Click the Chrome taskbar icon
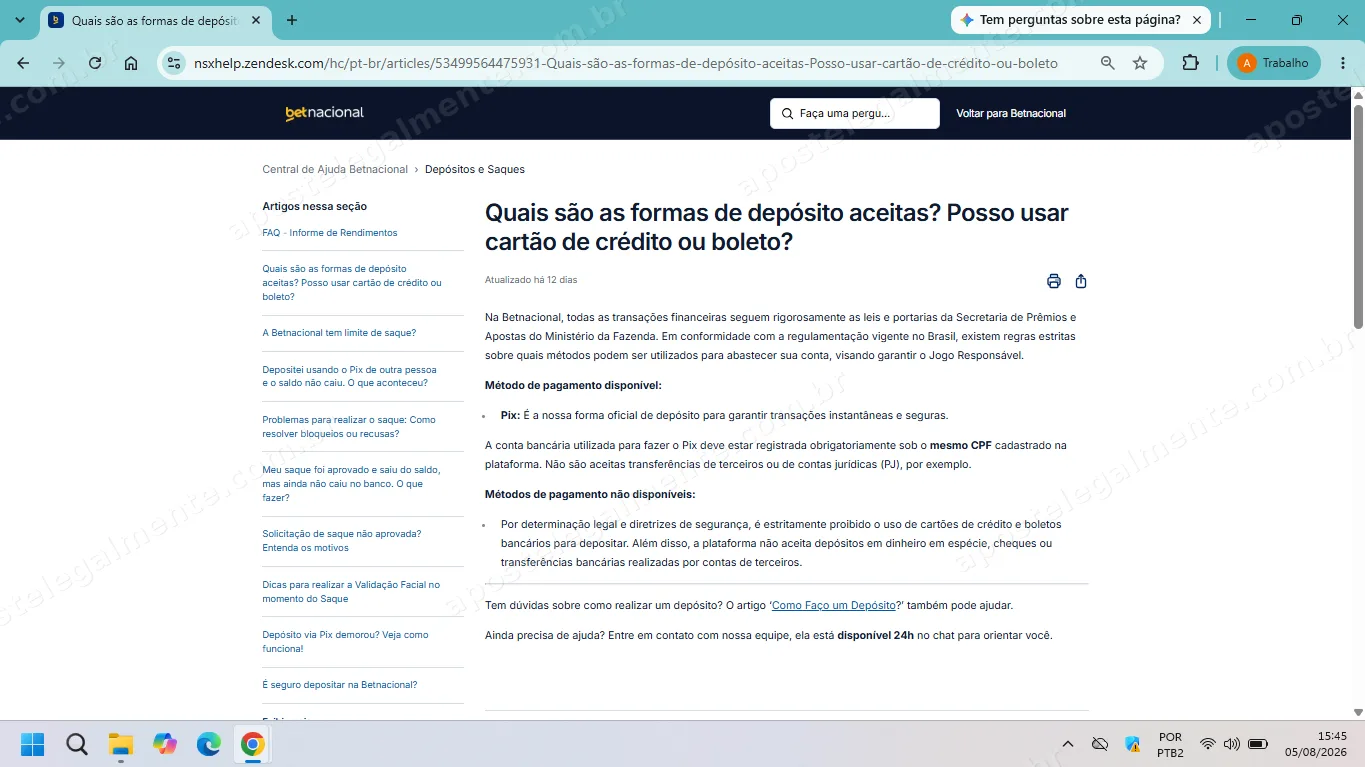 [253, 744]
